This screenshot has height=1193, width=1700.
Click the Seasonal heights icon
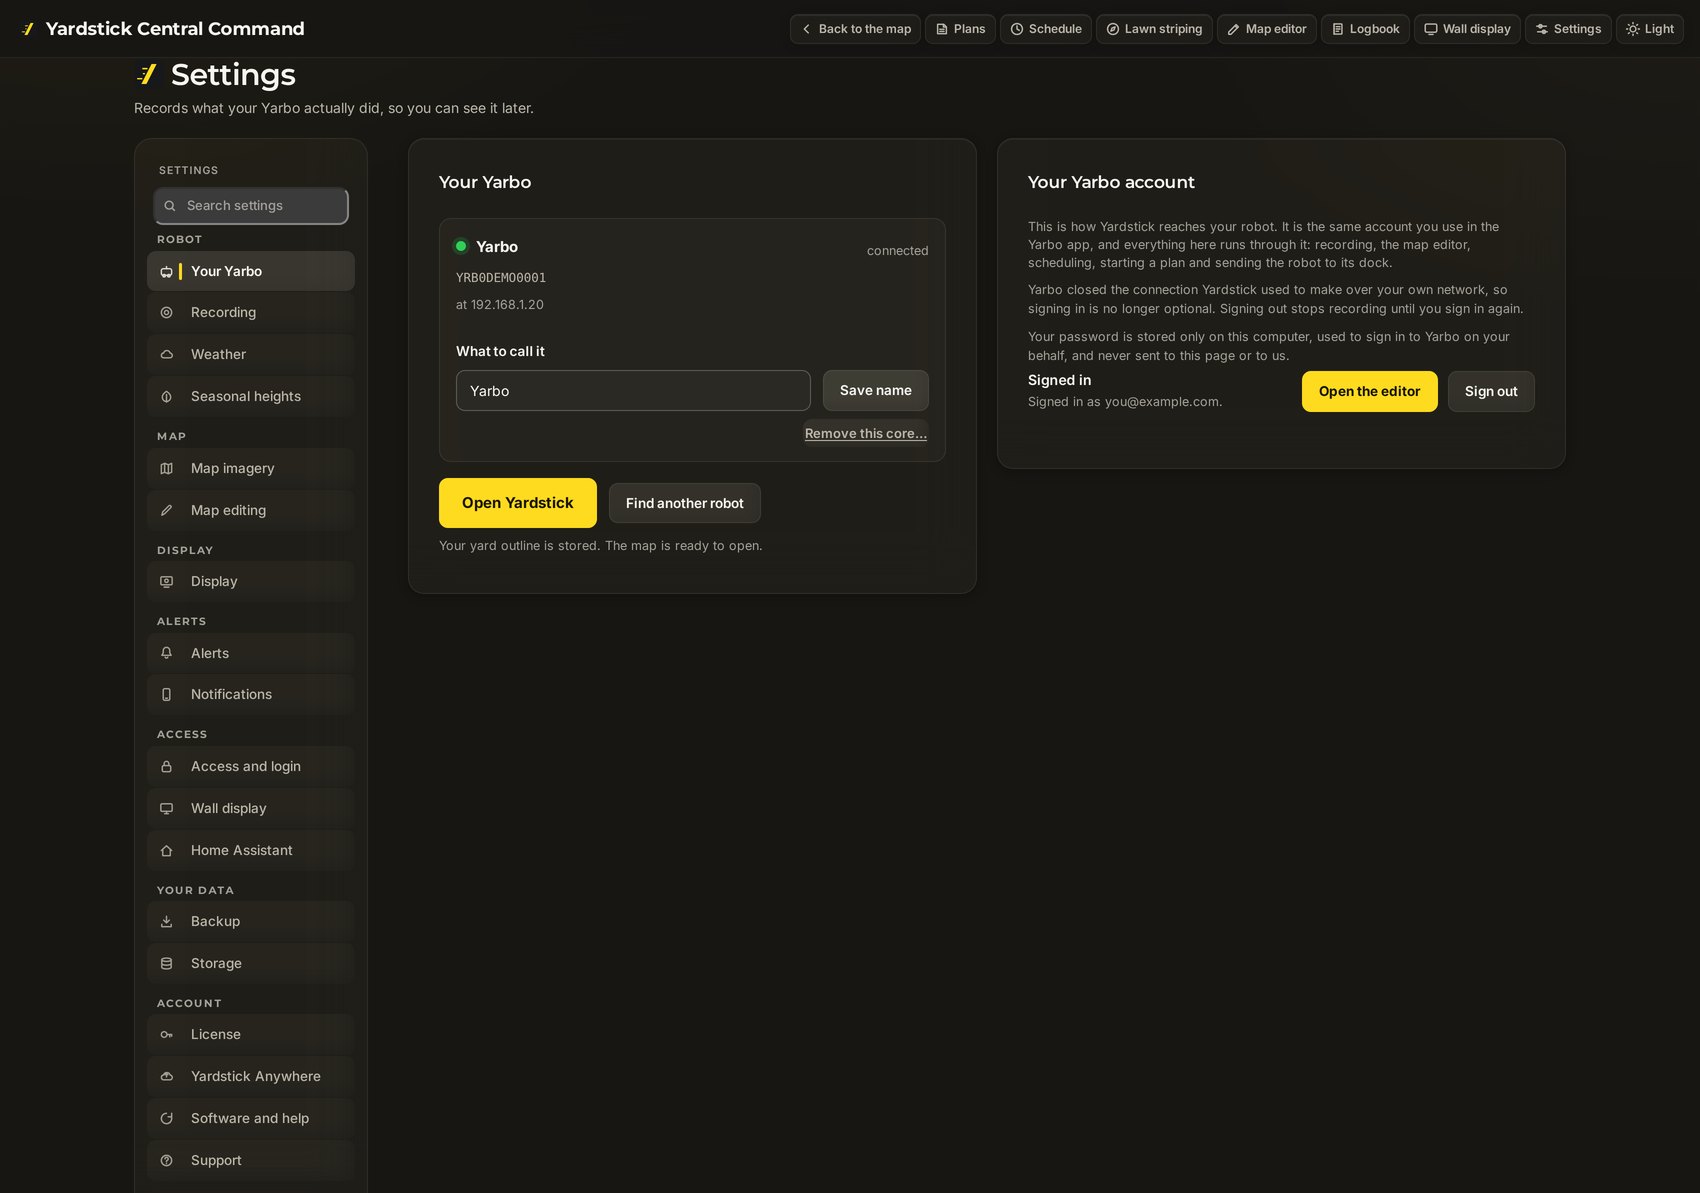[x=167, y=397]
